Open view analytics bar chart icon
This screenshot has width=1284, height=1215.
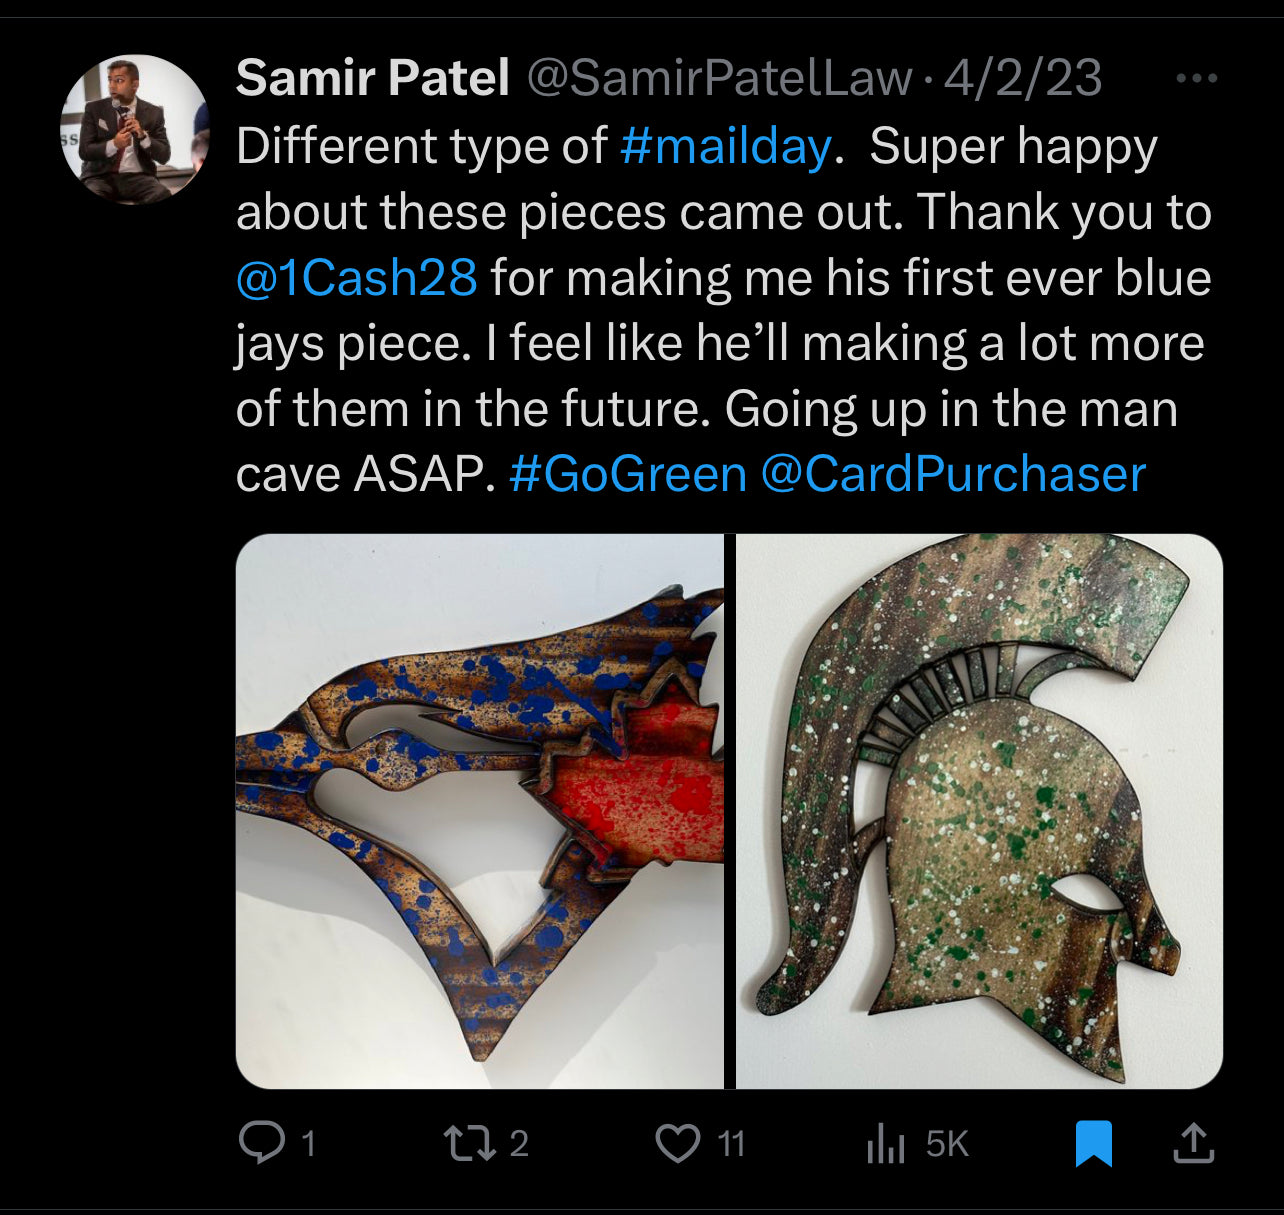[886, 1143]
